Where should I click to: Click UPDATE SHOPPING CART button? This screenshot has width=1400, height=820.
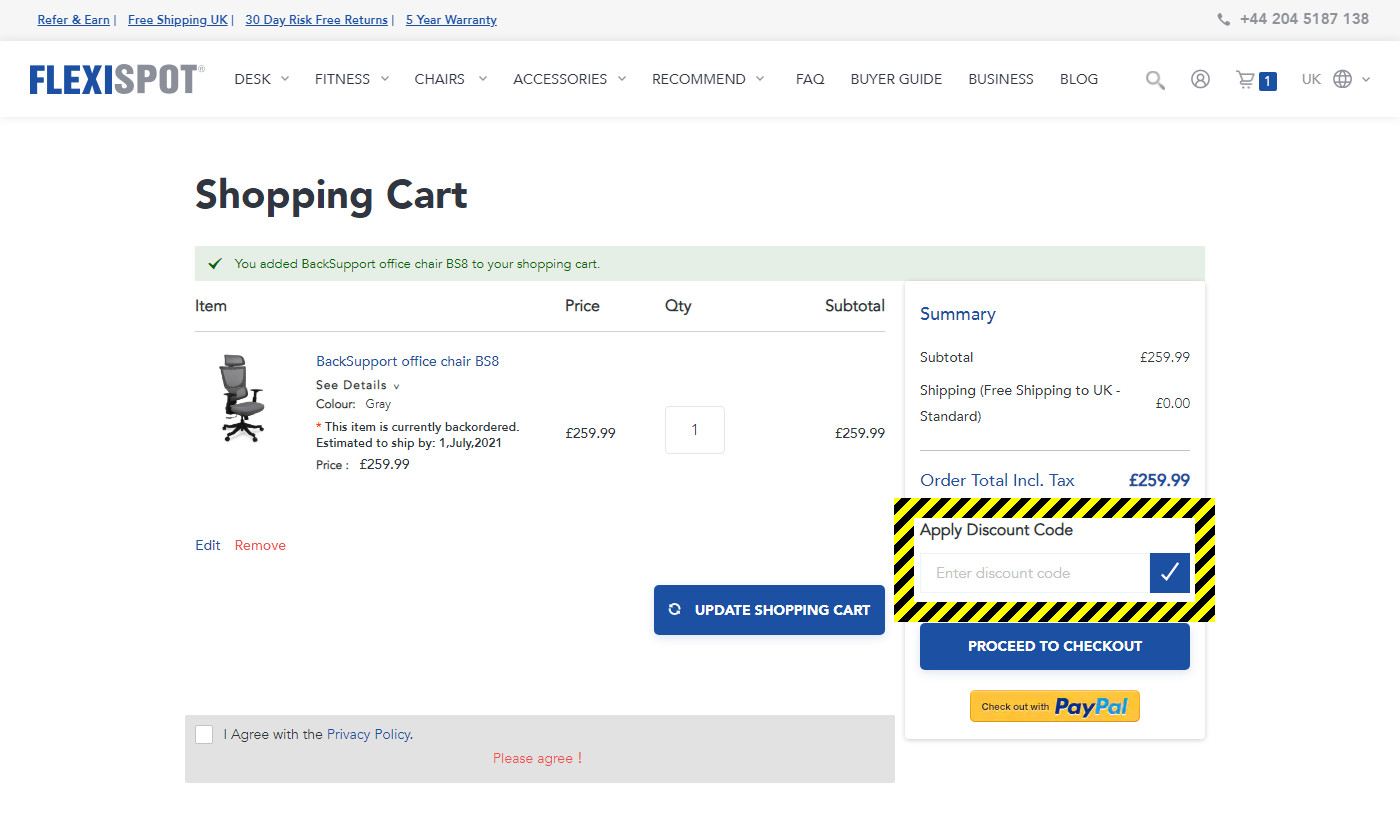(x=769, y=610)
